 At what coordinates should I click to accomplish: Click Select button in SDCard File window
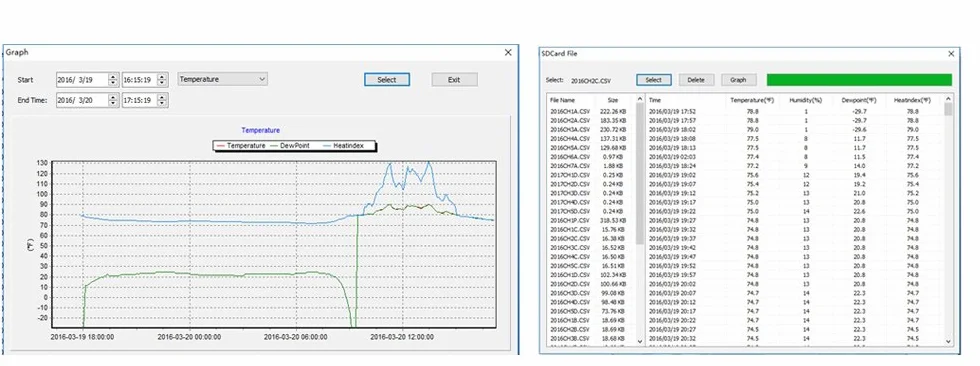coord(654,80)
